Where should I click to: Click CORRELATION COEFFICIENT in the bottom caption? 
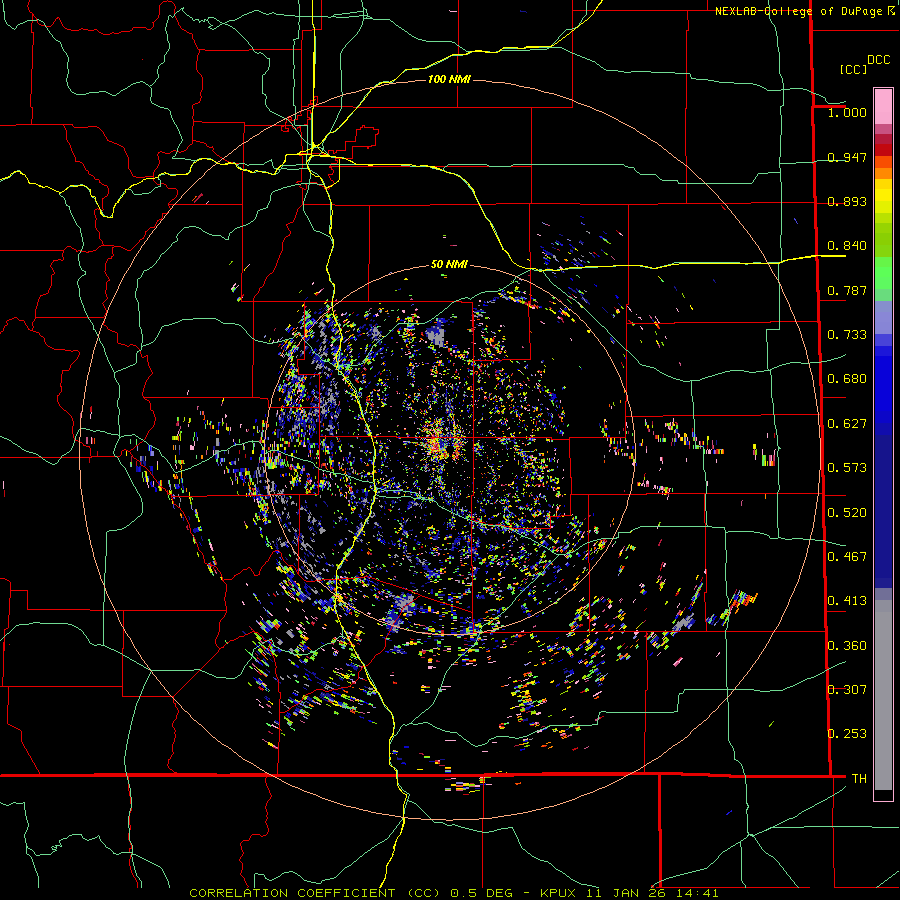(292, 893)
